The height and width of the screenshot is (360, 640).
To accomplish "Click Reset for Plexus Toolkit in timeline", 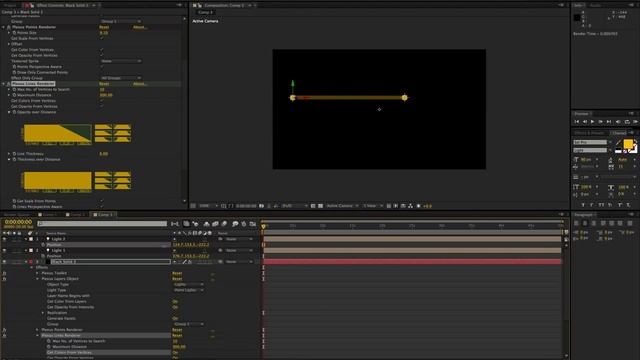I will tap(177, 273).
